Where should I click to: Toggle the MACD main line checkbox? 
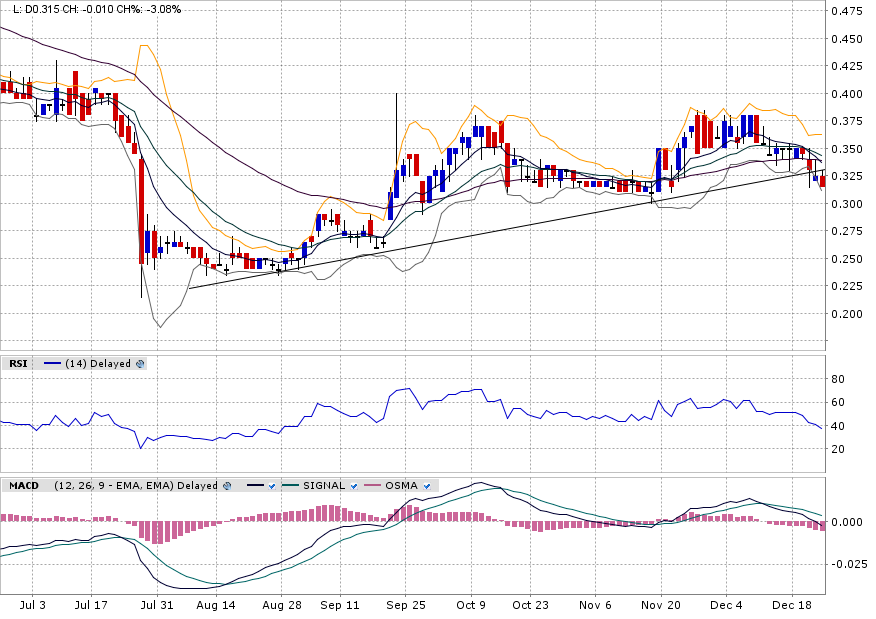coord(271,486)
